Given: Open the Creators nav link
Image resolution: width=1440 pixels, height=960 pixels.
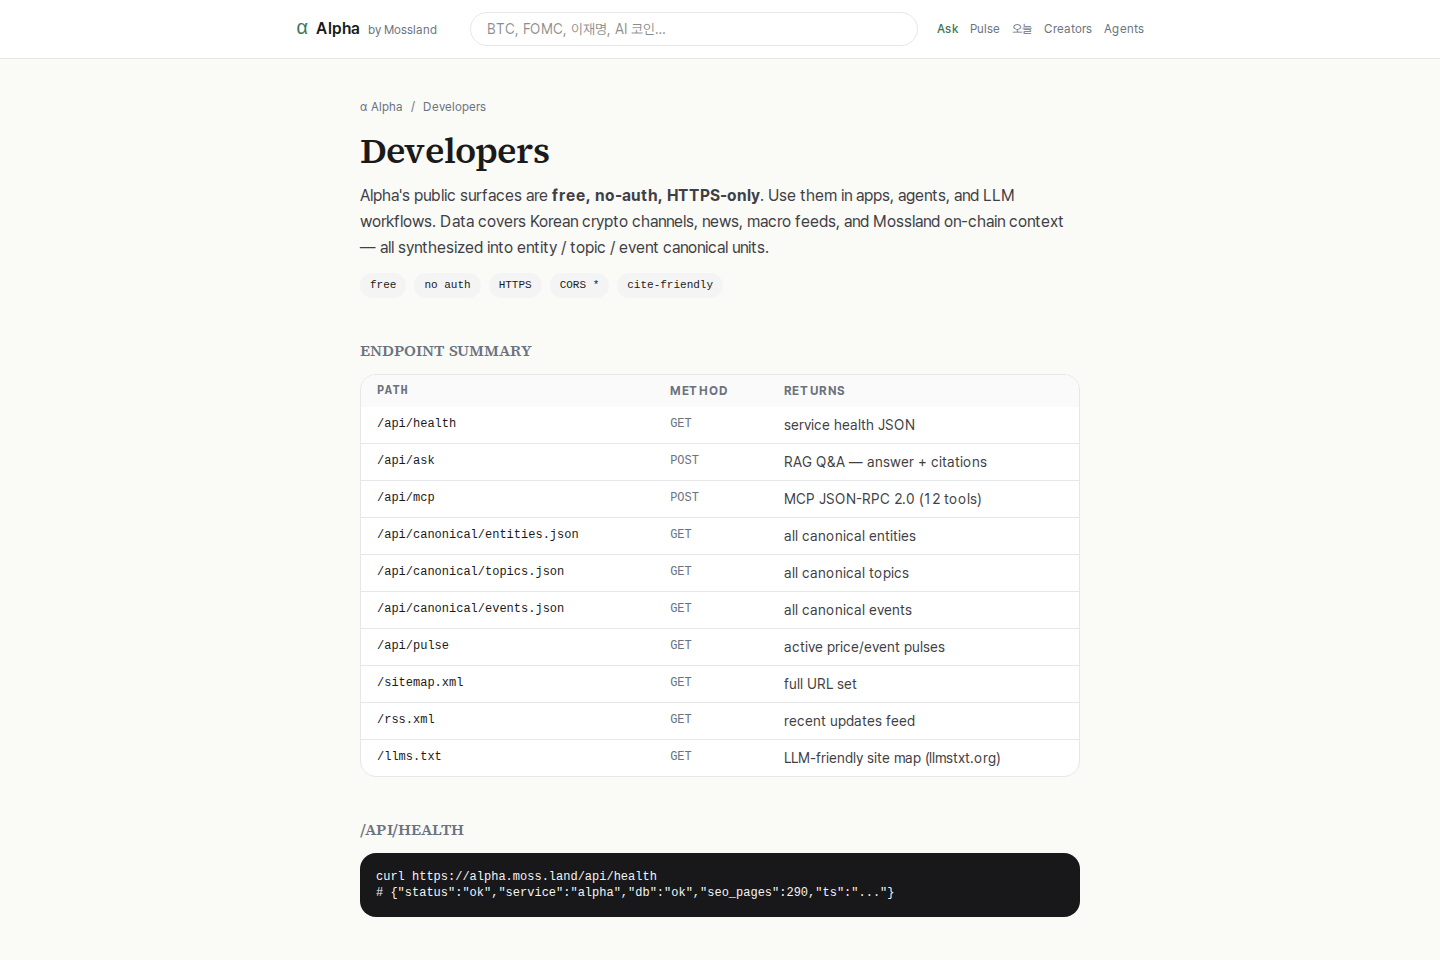Looking at the screenshot, I should point(1067,29).
